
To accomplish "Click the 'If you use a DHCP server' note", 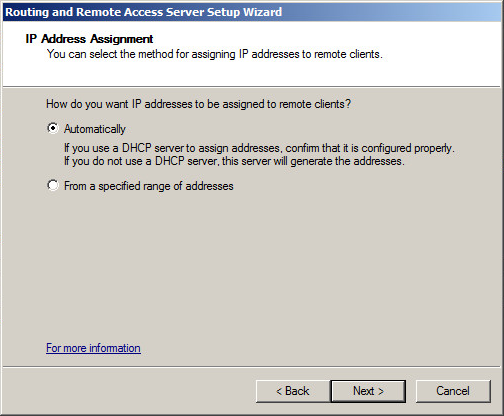I will (x=259, y=148).
